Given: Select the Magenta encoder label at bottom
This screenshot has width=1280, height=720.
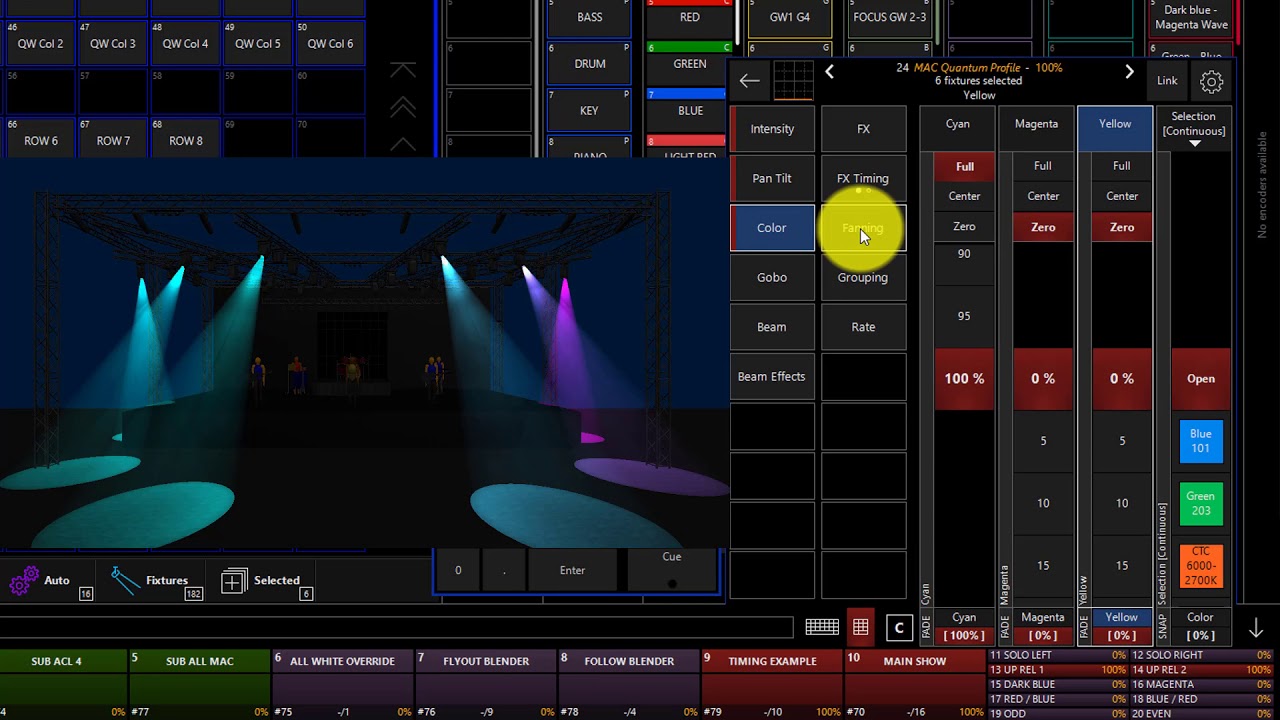Looking at the screenshot, I should click(1043, 626).
